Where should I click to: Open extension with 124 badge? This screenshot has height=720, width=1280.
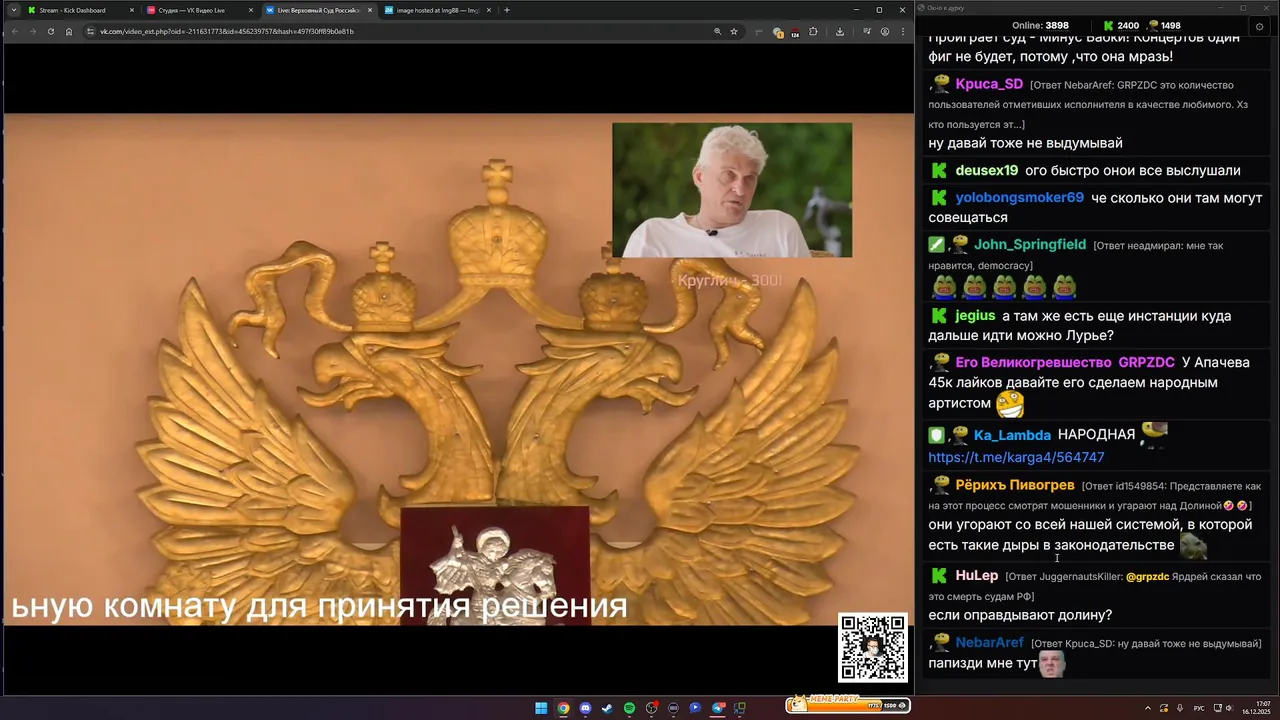(795, 32)
